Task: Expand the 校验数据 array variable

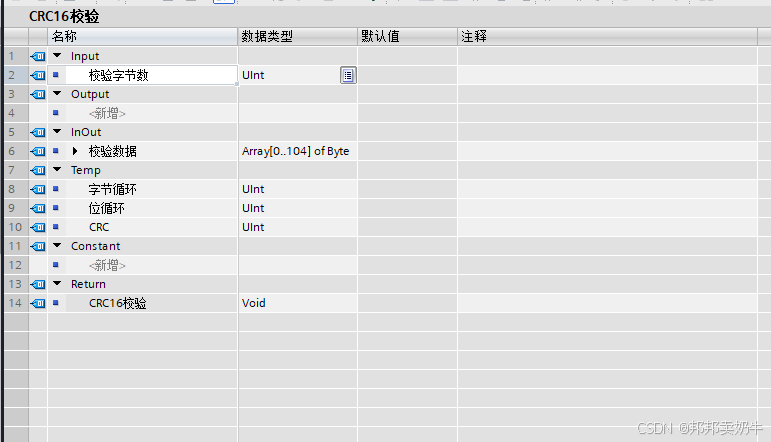Action: point(75,151)
